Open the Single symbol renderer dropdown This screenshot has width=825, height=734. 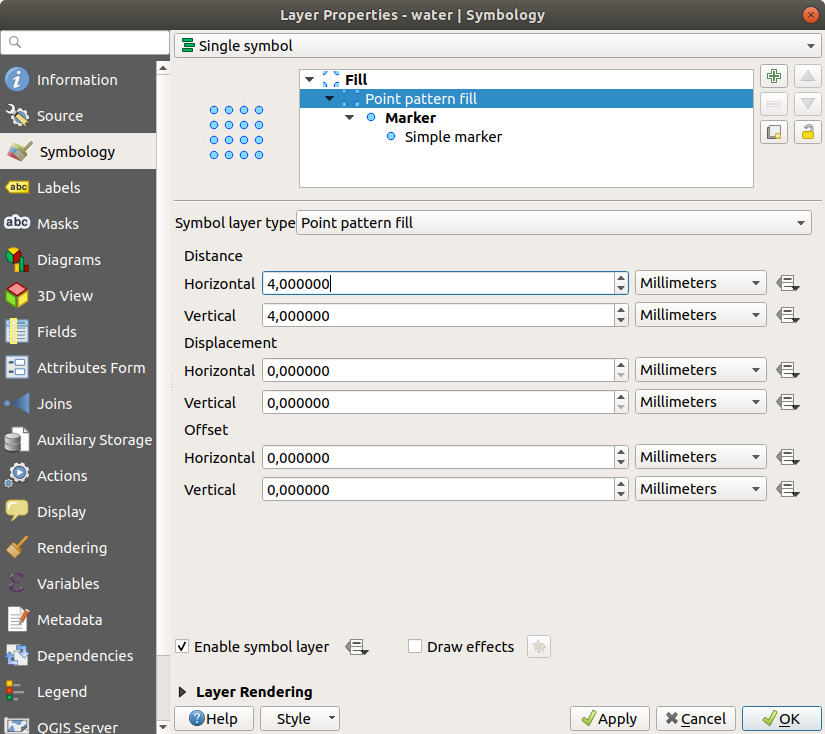tap(497, 46)
